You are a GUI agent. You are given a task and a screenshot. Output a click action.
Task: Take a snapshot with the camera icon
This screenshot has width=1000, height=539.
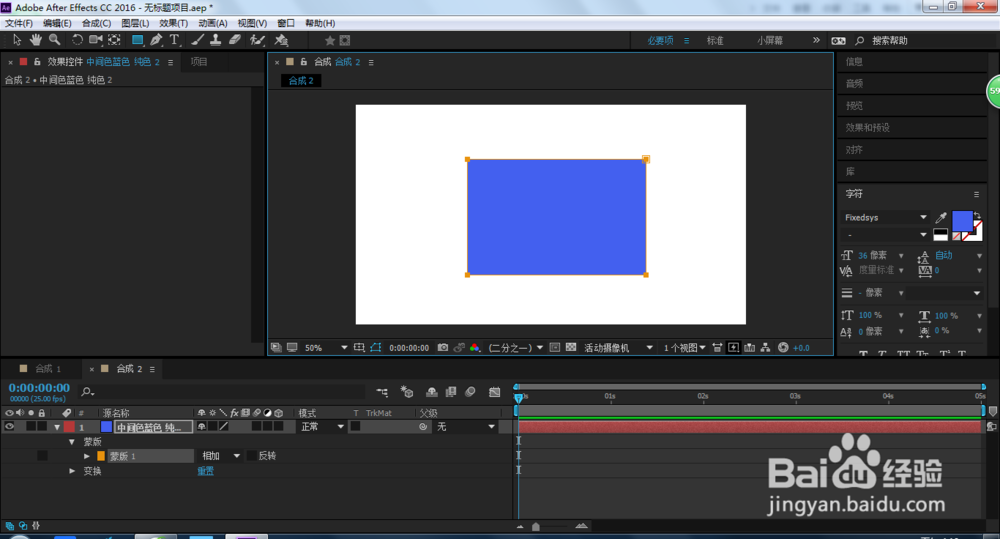[443, 348]
